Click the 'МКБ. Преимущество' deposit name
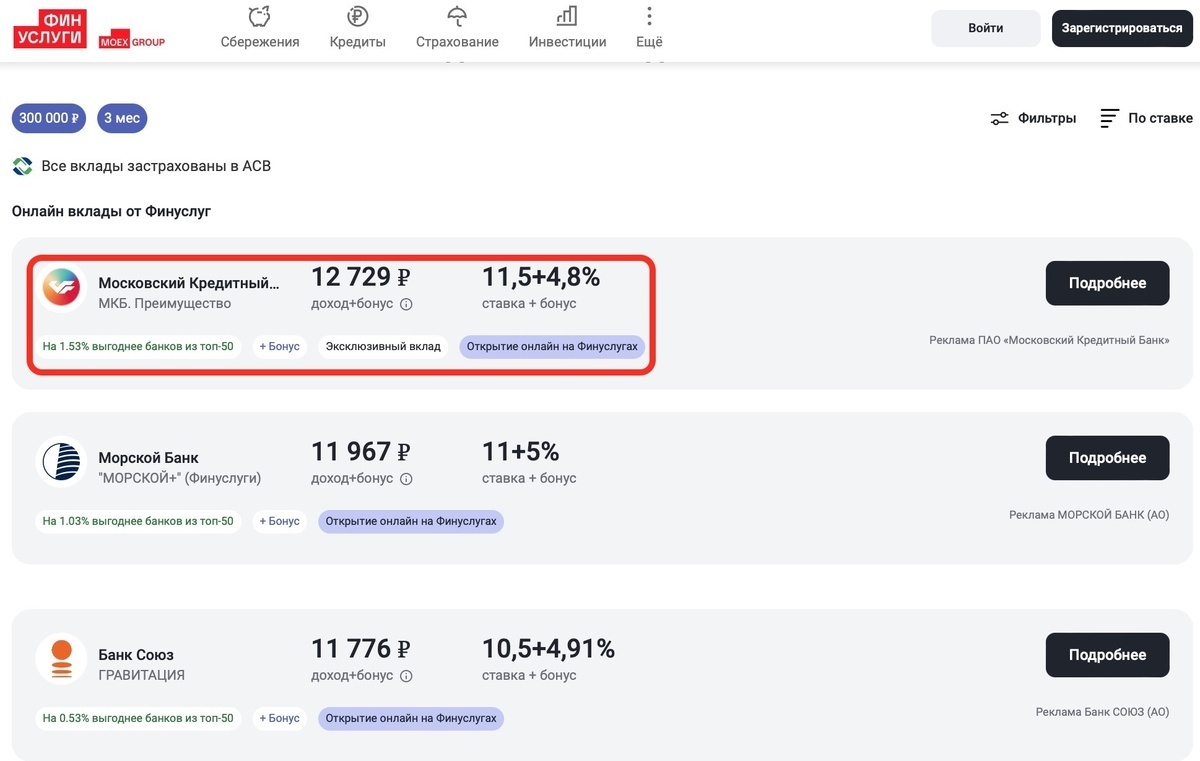 [x=164, y=304]
